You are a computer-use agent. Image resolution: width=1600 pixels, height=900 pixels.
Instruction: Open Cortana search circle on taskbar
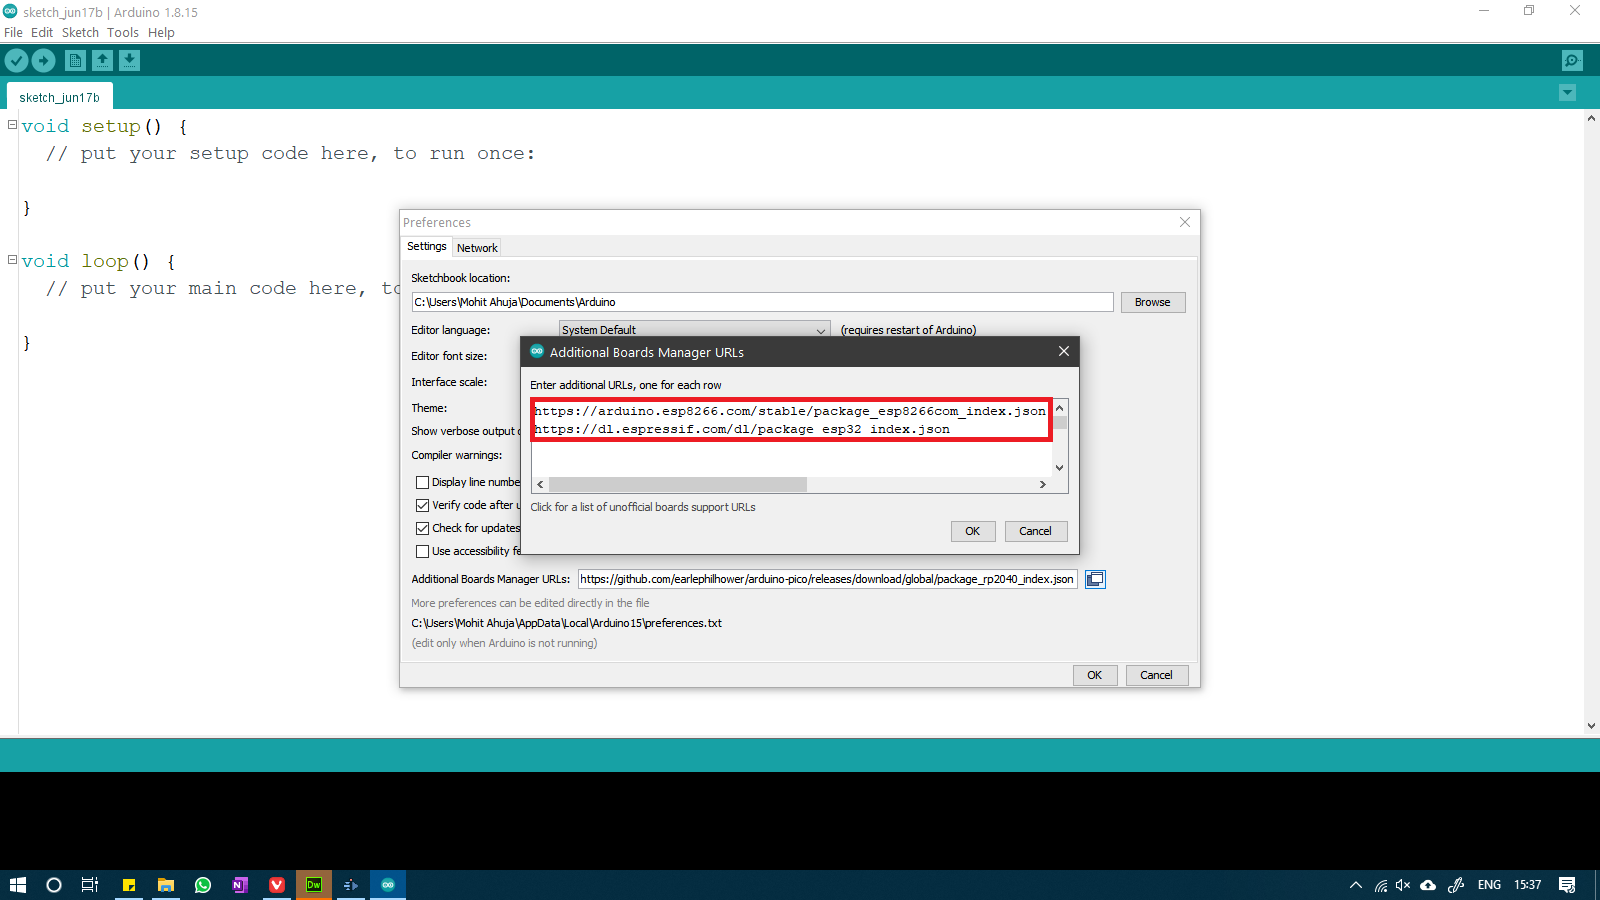coord(54,885)
